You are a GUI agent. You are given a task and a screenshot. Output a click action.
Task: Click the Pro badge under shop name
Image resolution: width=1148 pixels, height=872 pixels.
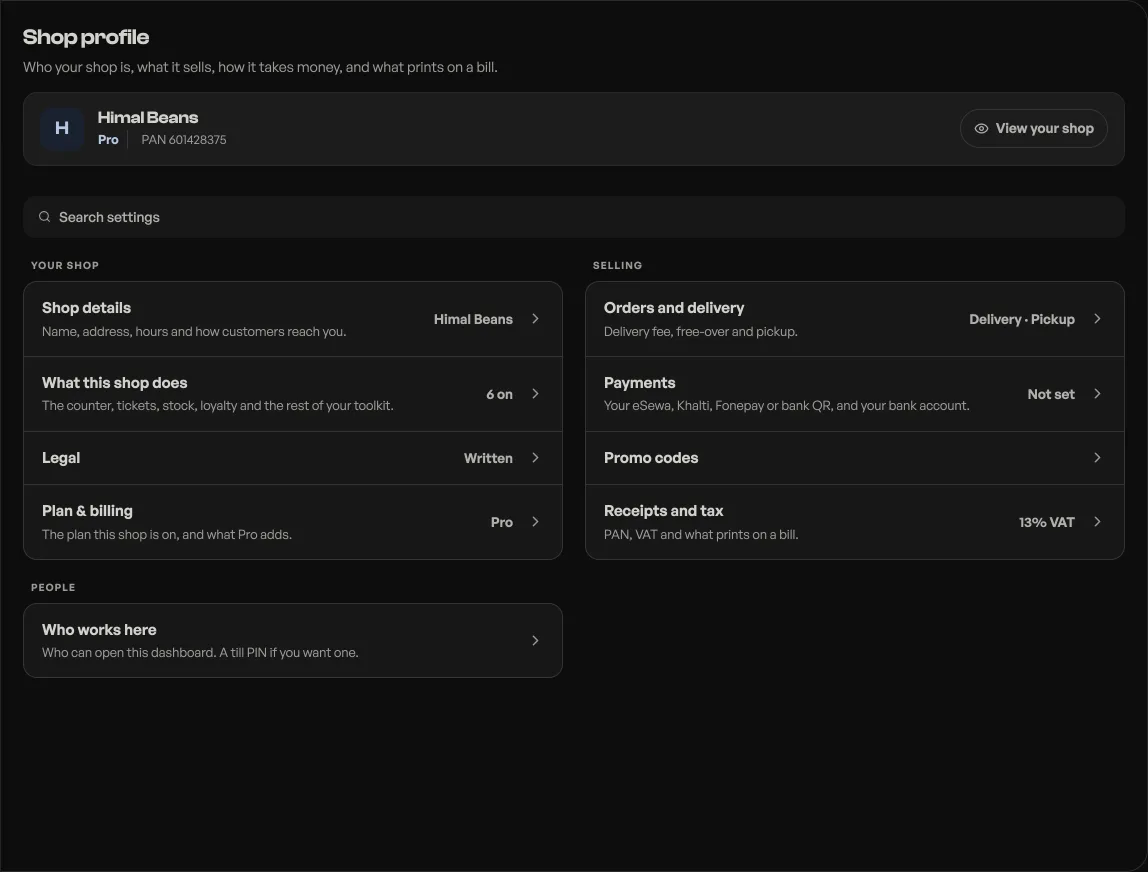108,140
